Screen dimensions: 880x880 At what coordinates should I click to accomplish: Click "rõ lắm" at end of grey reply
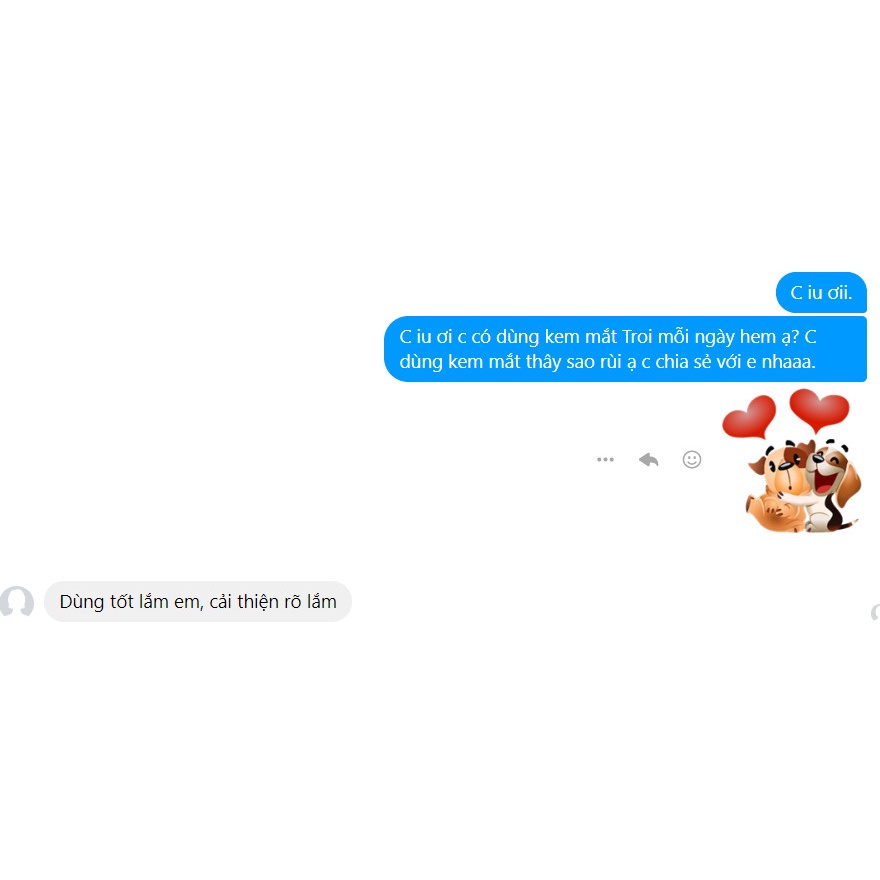(310, 602)
